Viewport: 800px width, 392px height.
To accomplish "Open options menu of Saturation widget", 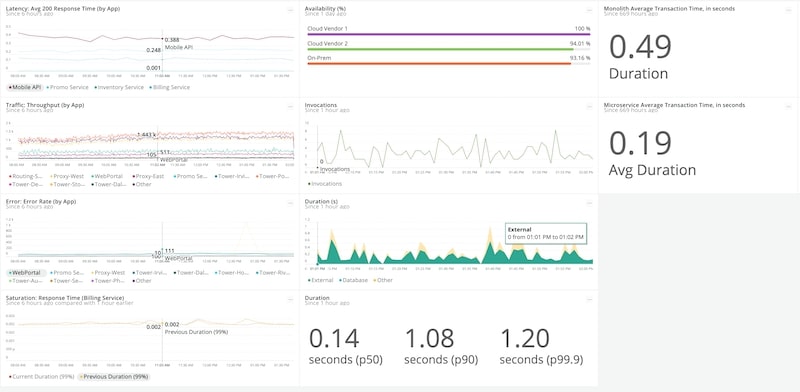I will 290,299.
